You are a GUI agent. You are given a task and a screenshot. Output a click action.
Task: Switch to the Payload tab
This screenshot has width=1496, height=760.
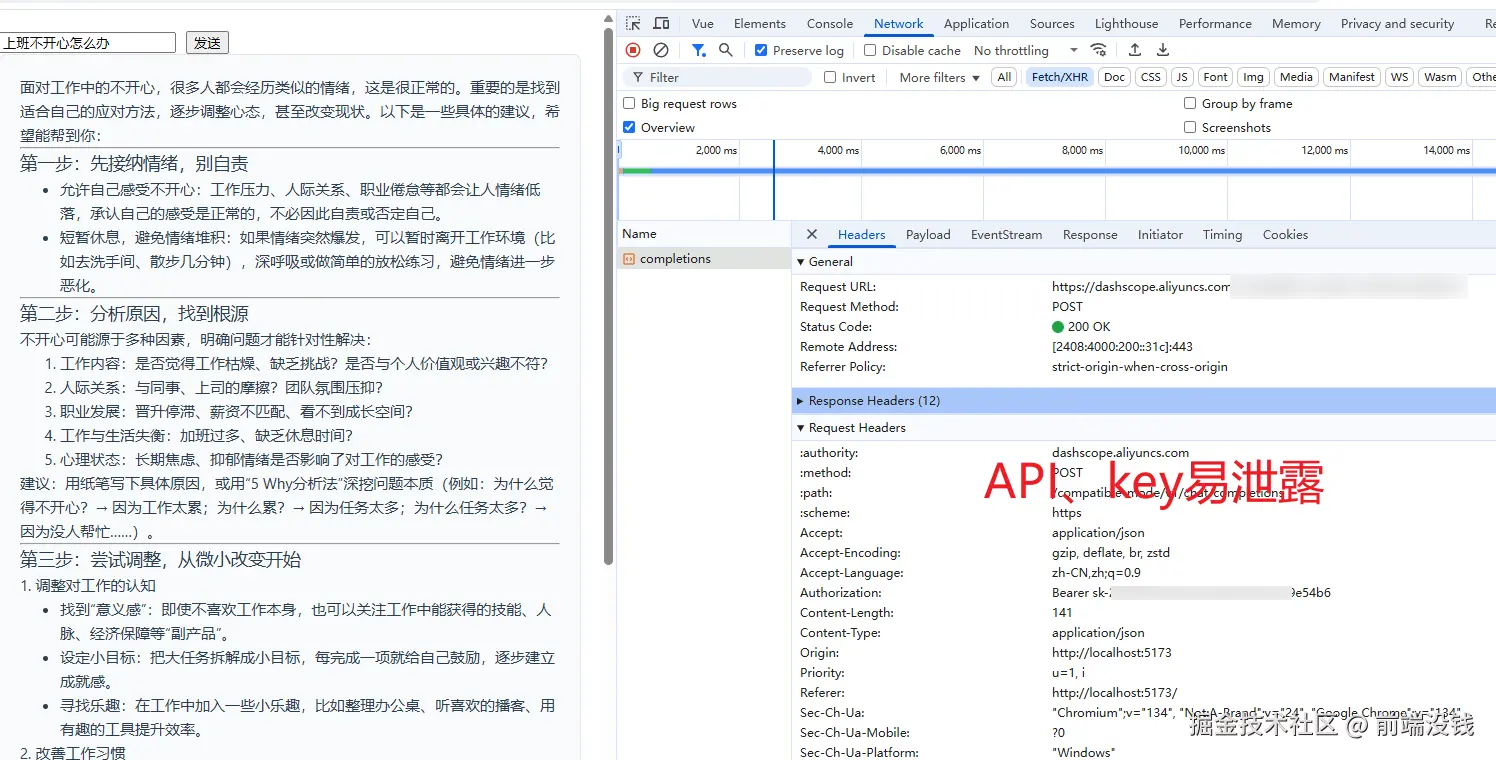tap(928, 235)
